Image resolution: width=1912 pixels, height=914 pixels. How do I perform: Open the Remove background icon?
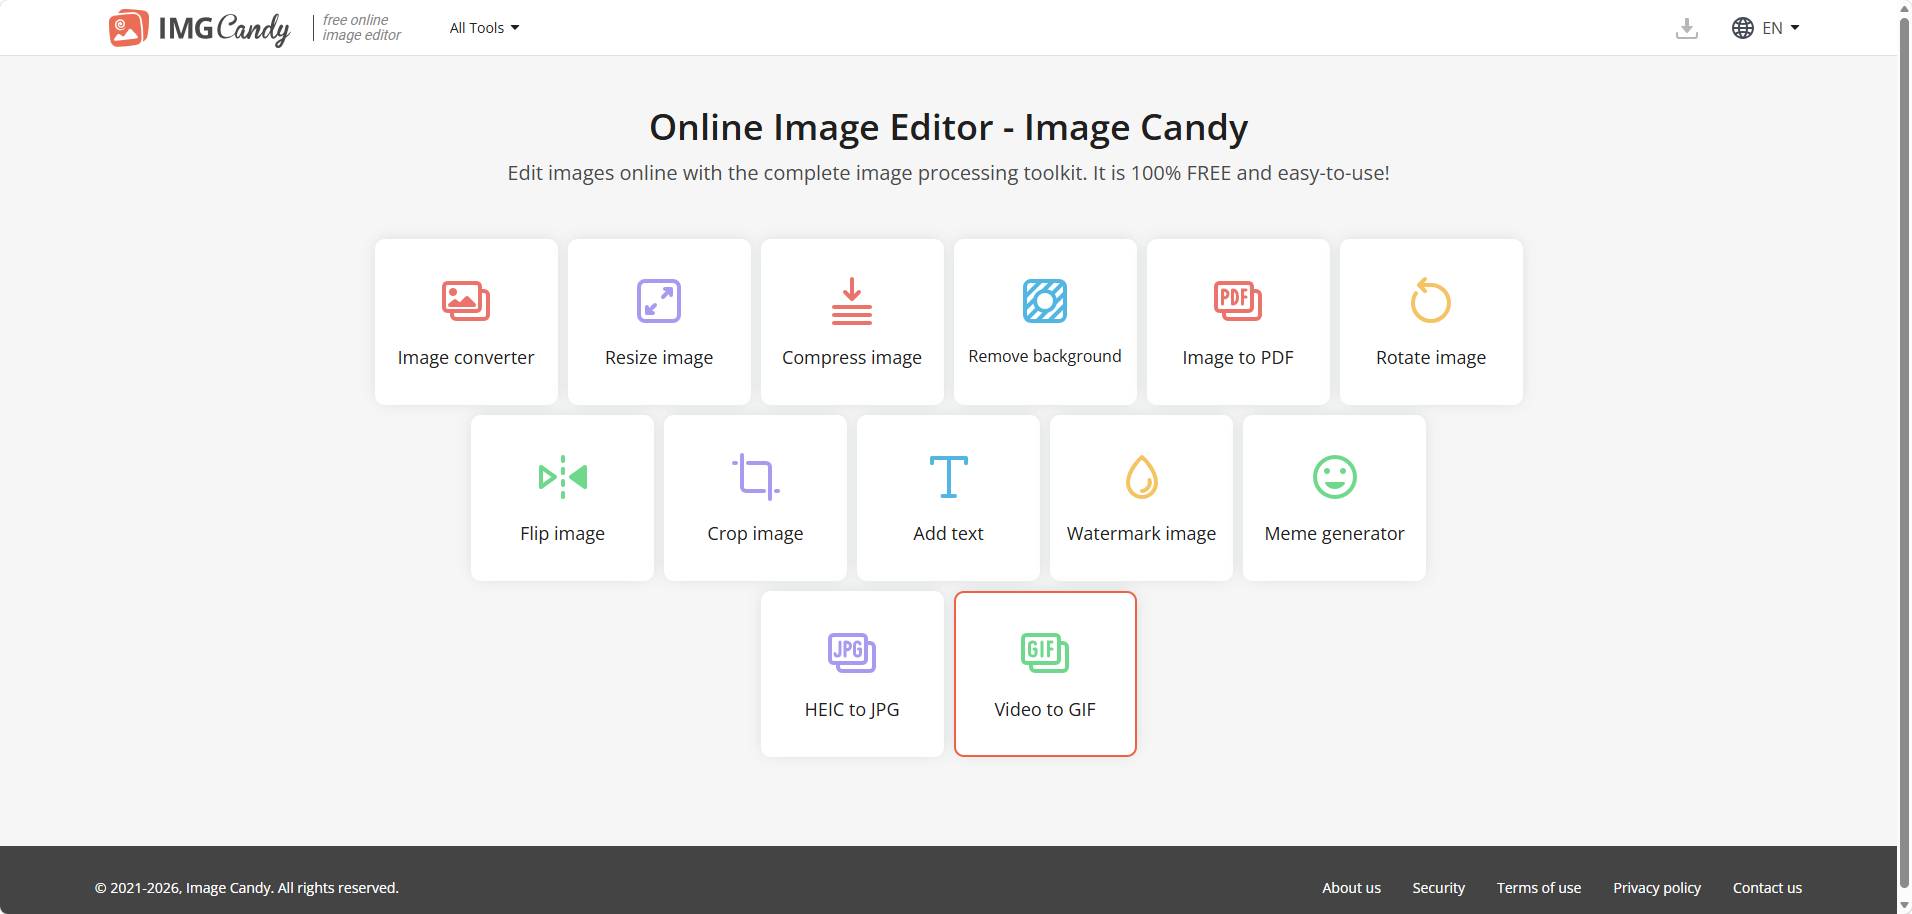(1045, 301)
